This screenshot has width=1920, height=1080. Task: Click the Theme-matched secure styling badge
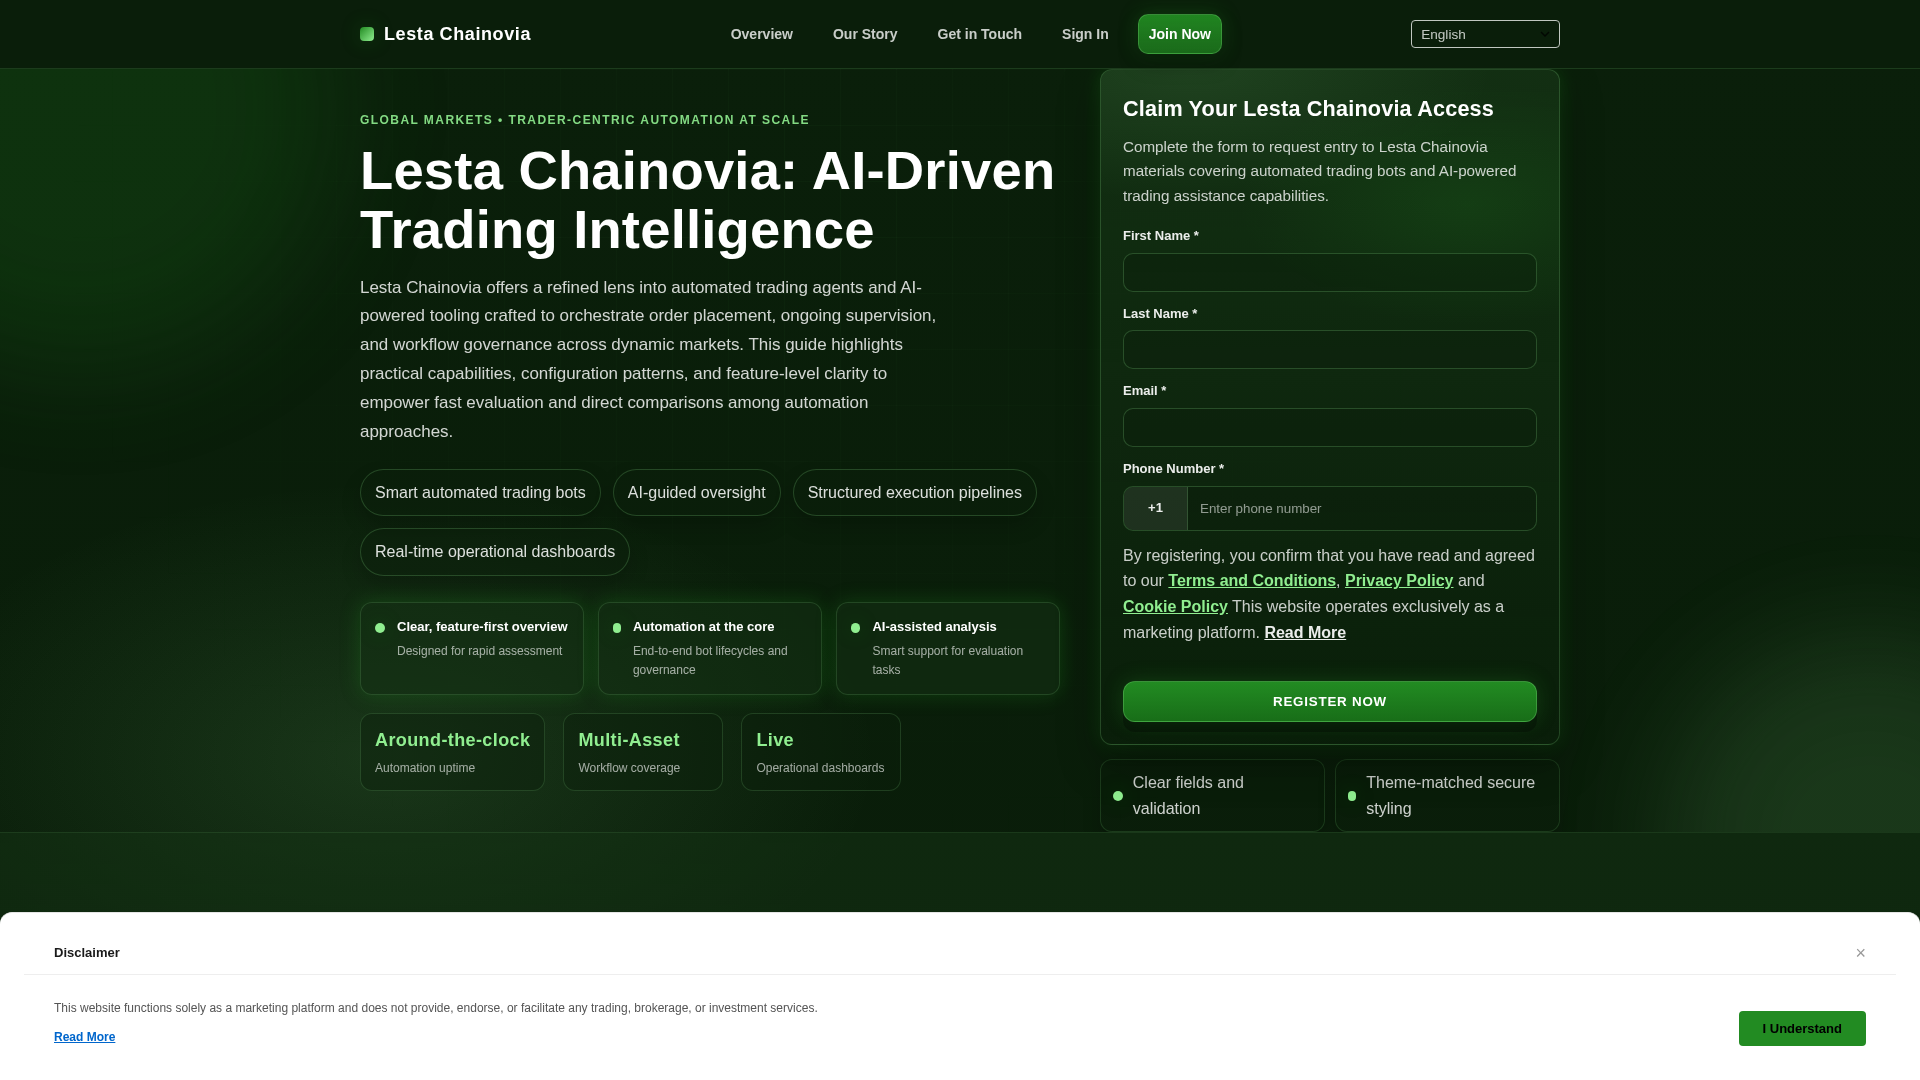pyautogui.click(x=1447, y=796)
